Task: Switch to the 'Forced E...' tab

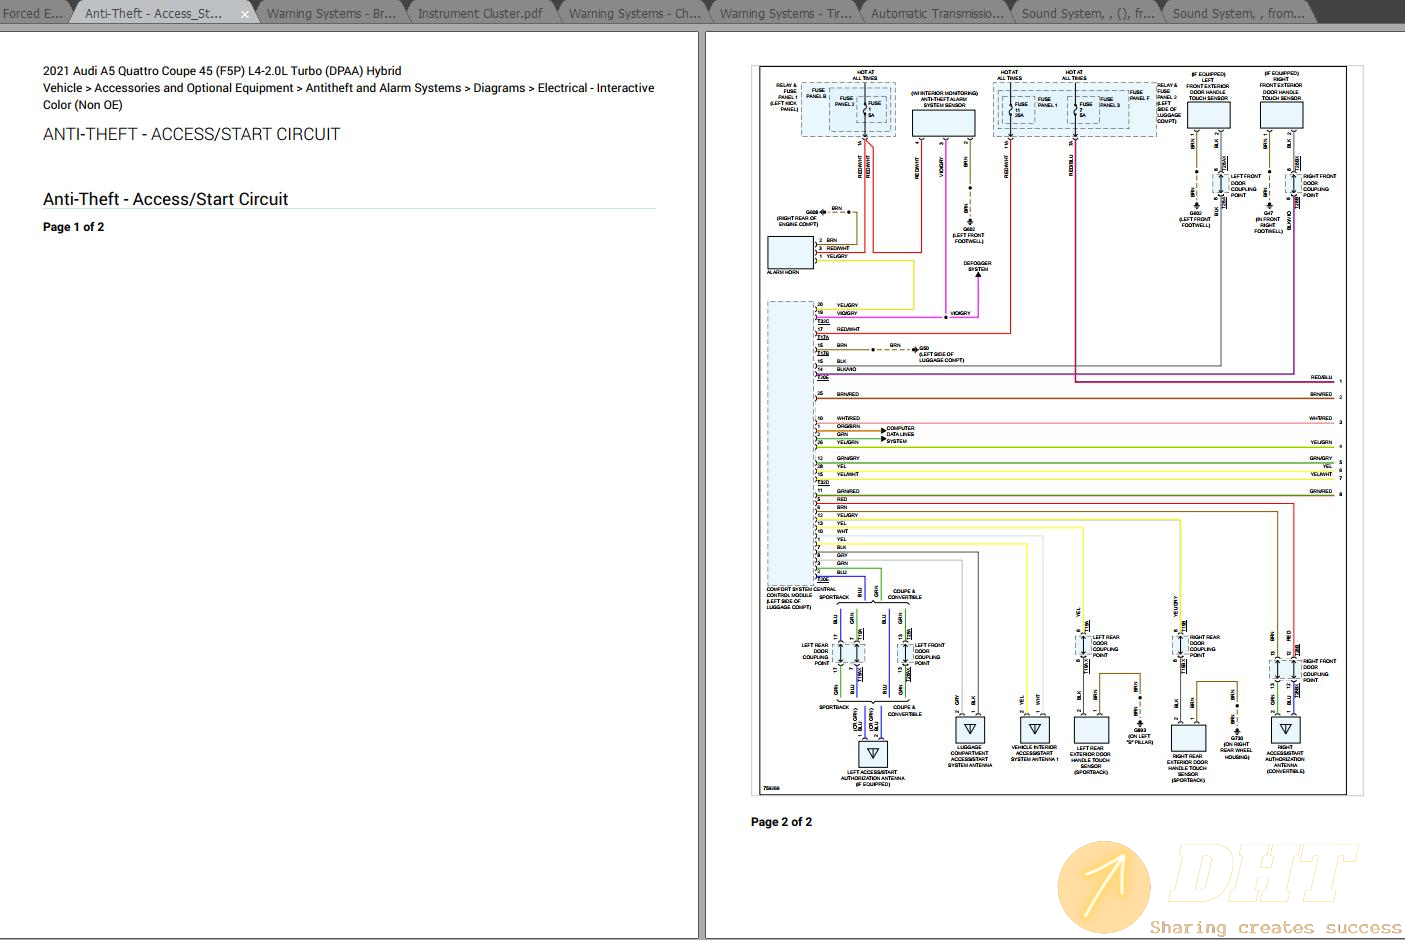Action: point(32,13)
